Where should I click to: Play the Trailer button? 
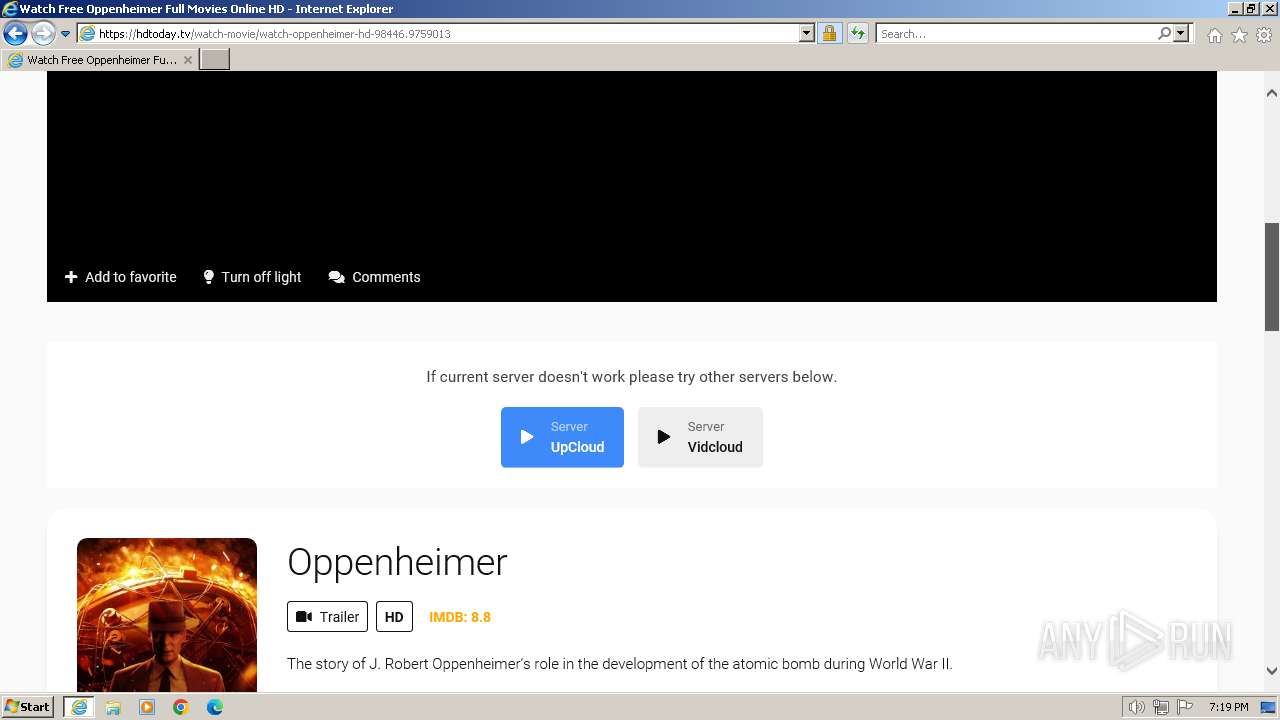(x=327, y=617)
